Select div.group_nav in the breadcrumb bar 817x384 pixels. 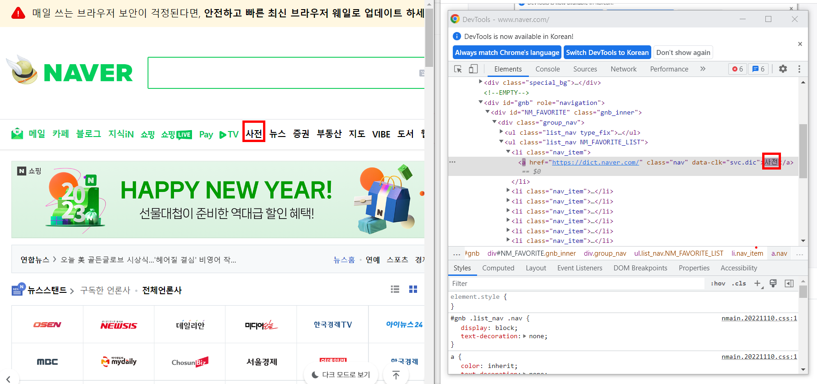pos(605,253)
